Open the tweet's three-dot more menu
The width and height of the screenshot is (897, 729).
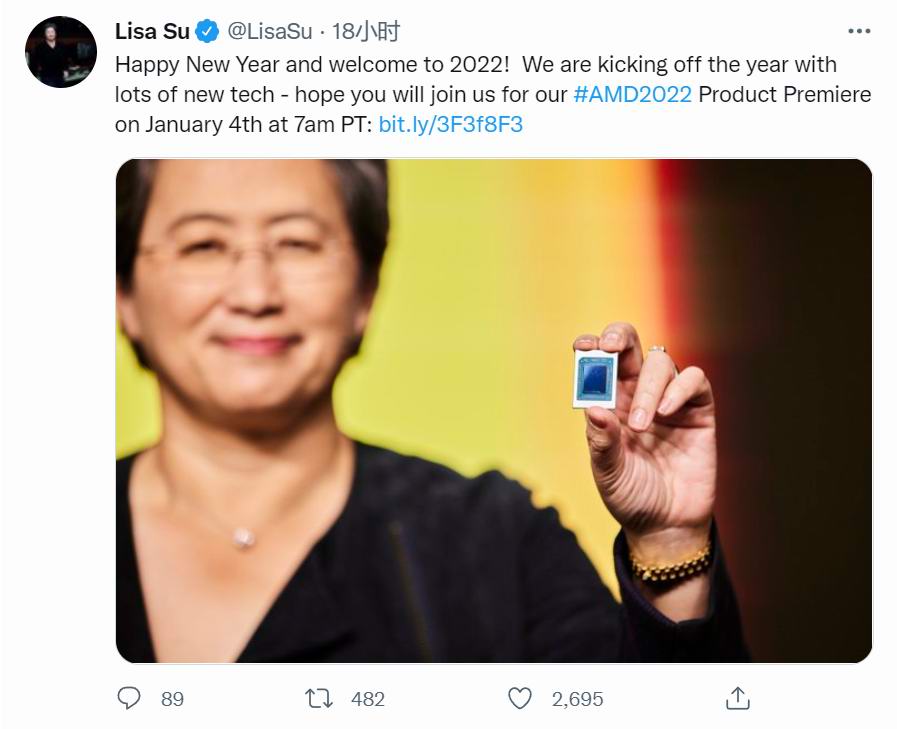click(858, 31)
